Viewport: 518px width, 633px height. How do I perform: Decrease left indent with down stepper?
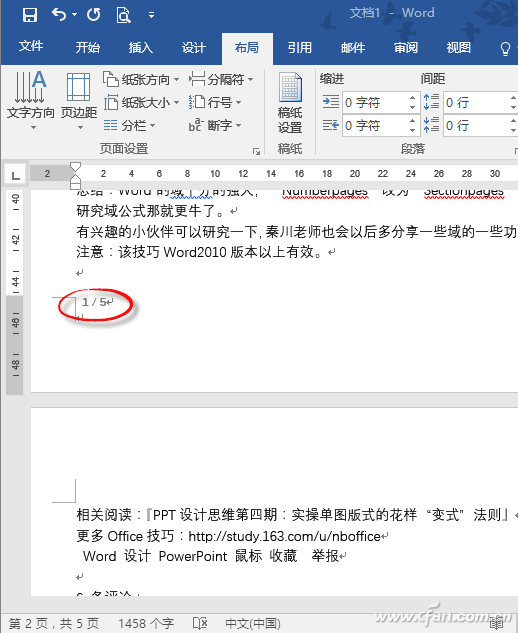tap(412, 107)
